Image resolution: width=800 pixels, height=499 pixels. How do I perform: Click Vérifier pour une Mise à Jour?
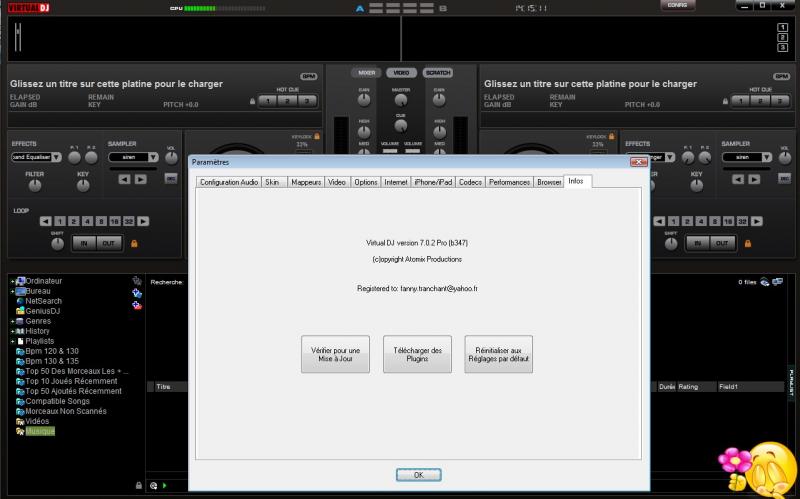[x=335, y=354]
